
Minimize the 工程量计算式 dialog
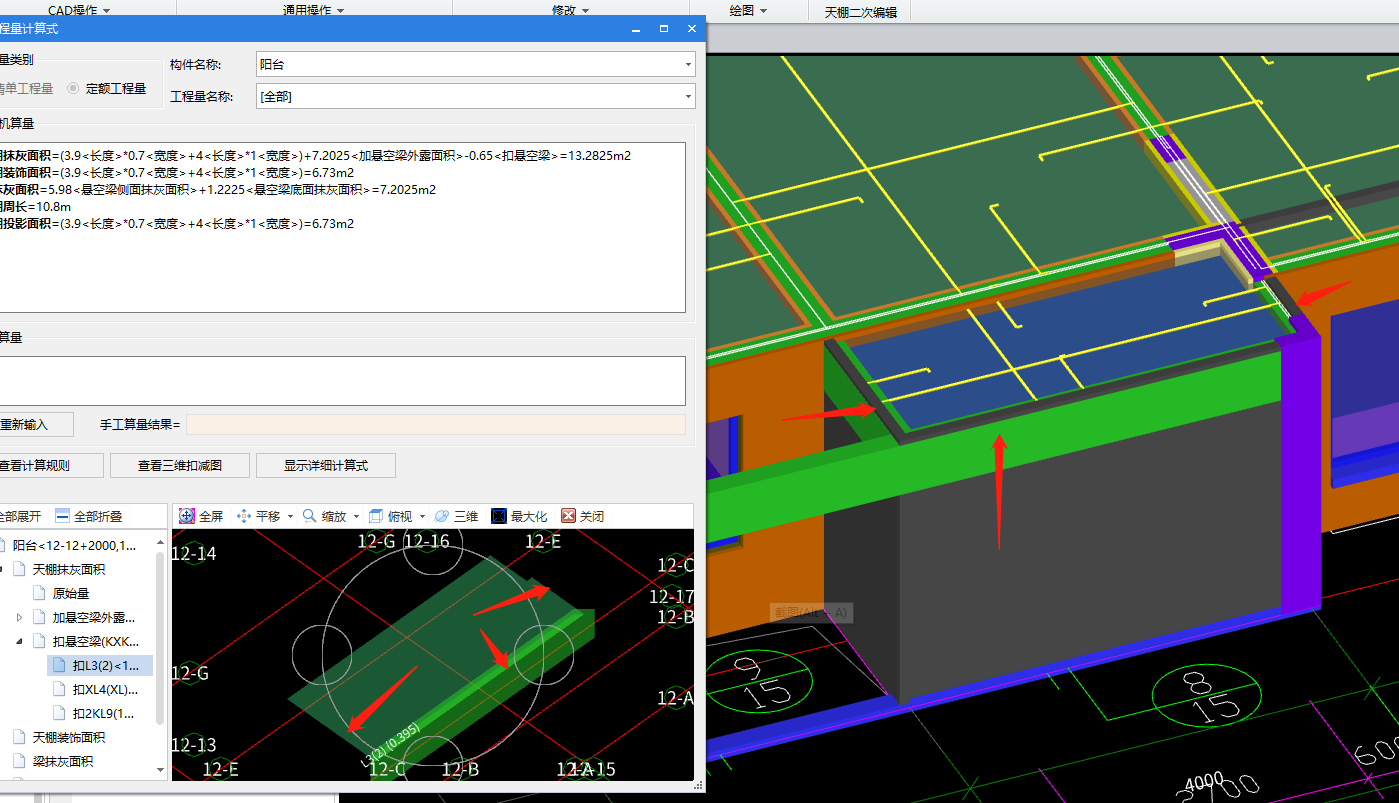click(x=636, y=29)
